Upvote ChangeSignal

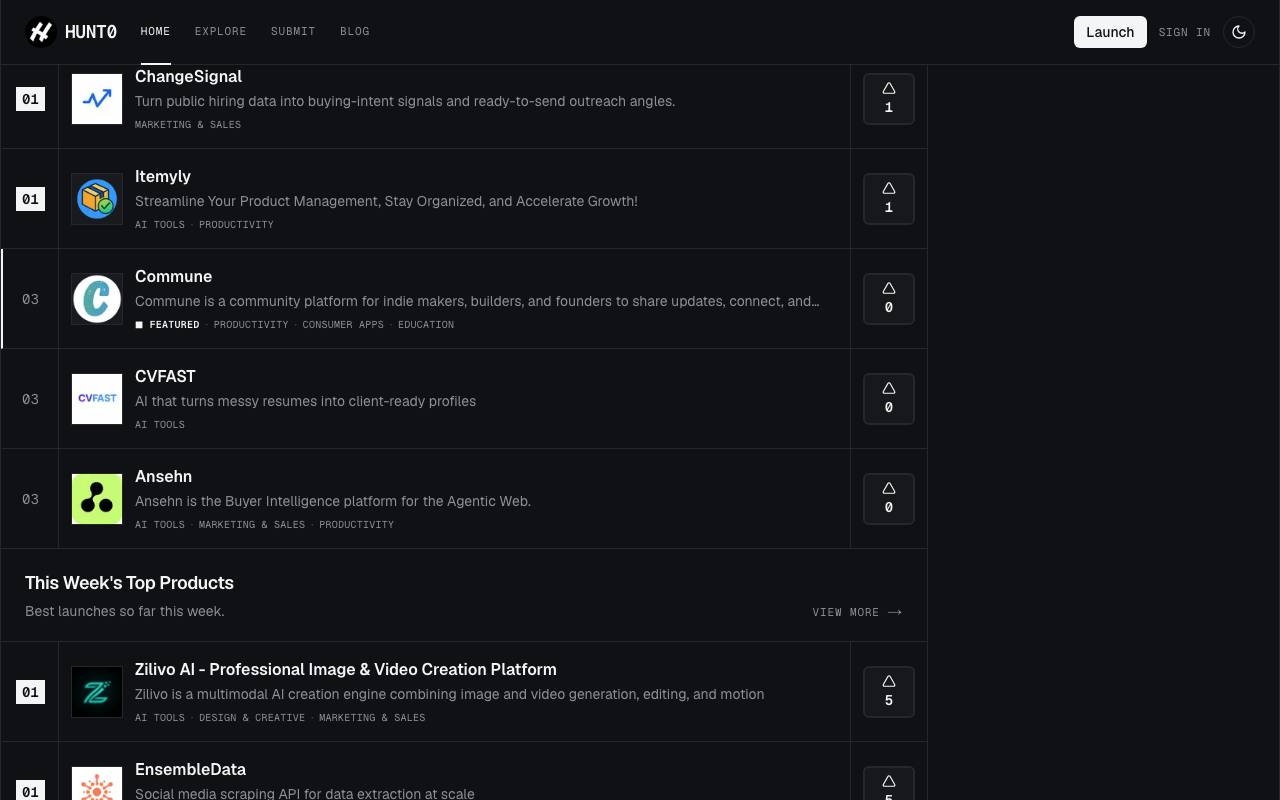click(x=889, y=99)
